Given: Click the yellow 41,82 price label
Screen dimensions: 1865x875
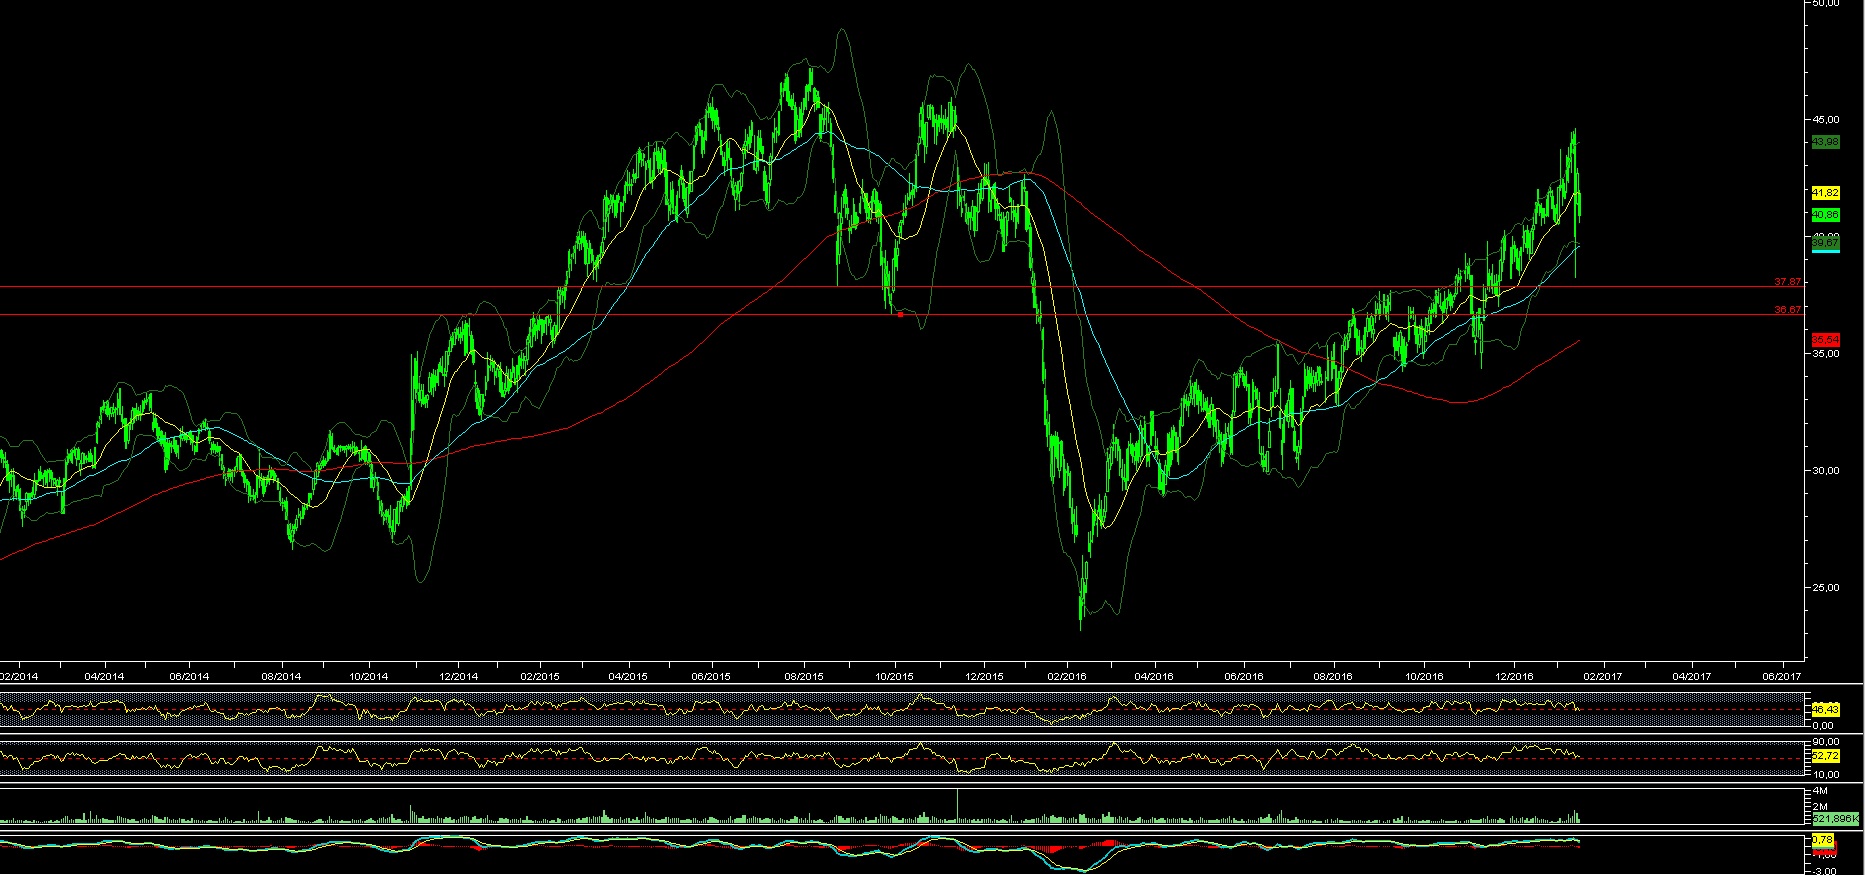Looking at the screenshot, I should click(1825, 192).
